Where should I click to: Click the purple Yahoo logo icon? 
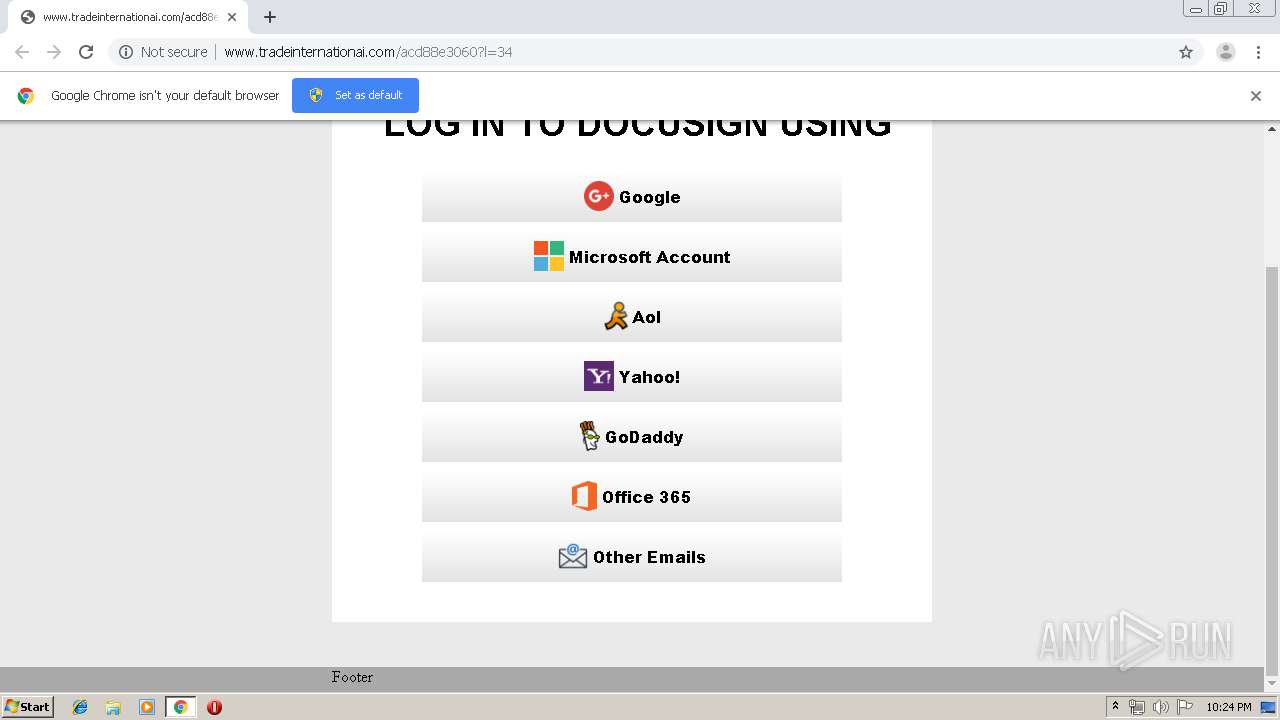tap(598, 376)
